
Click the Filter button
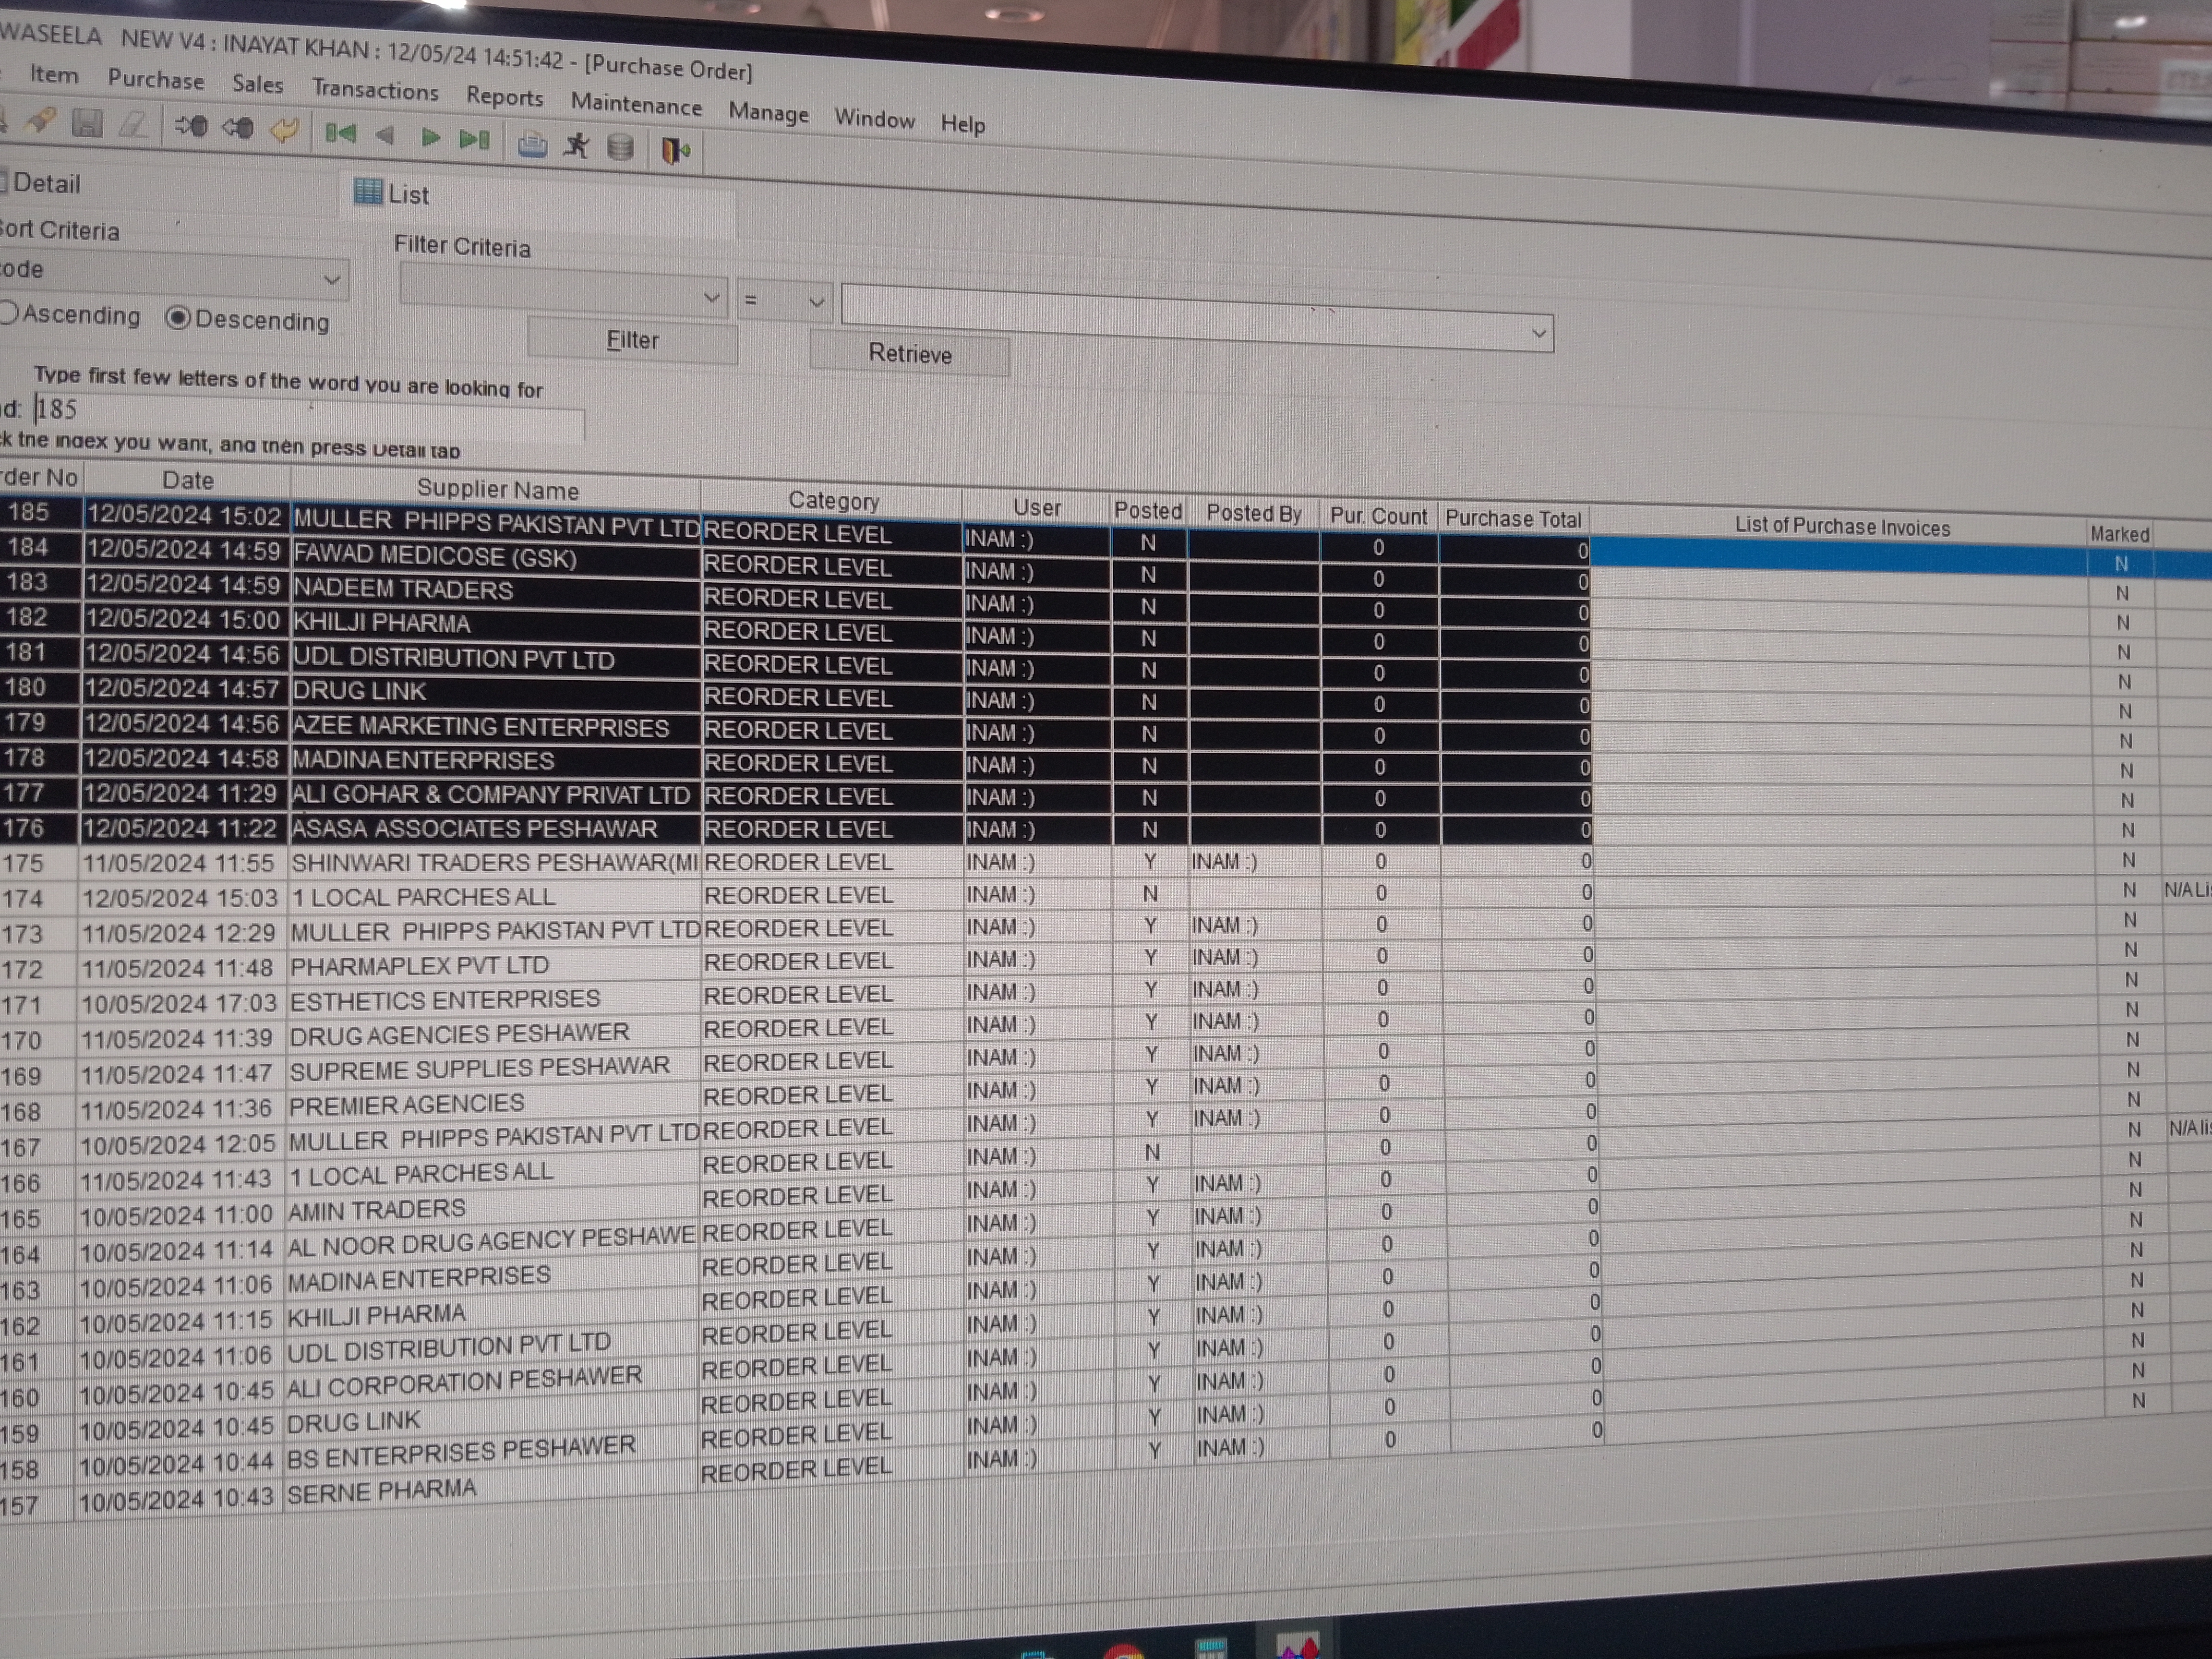(x=632, y=340)
